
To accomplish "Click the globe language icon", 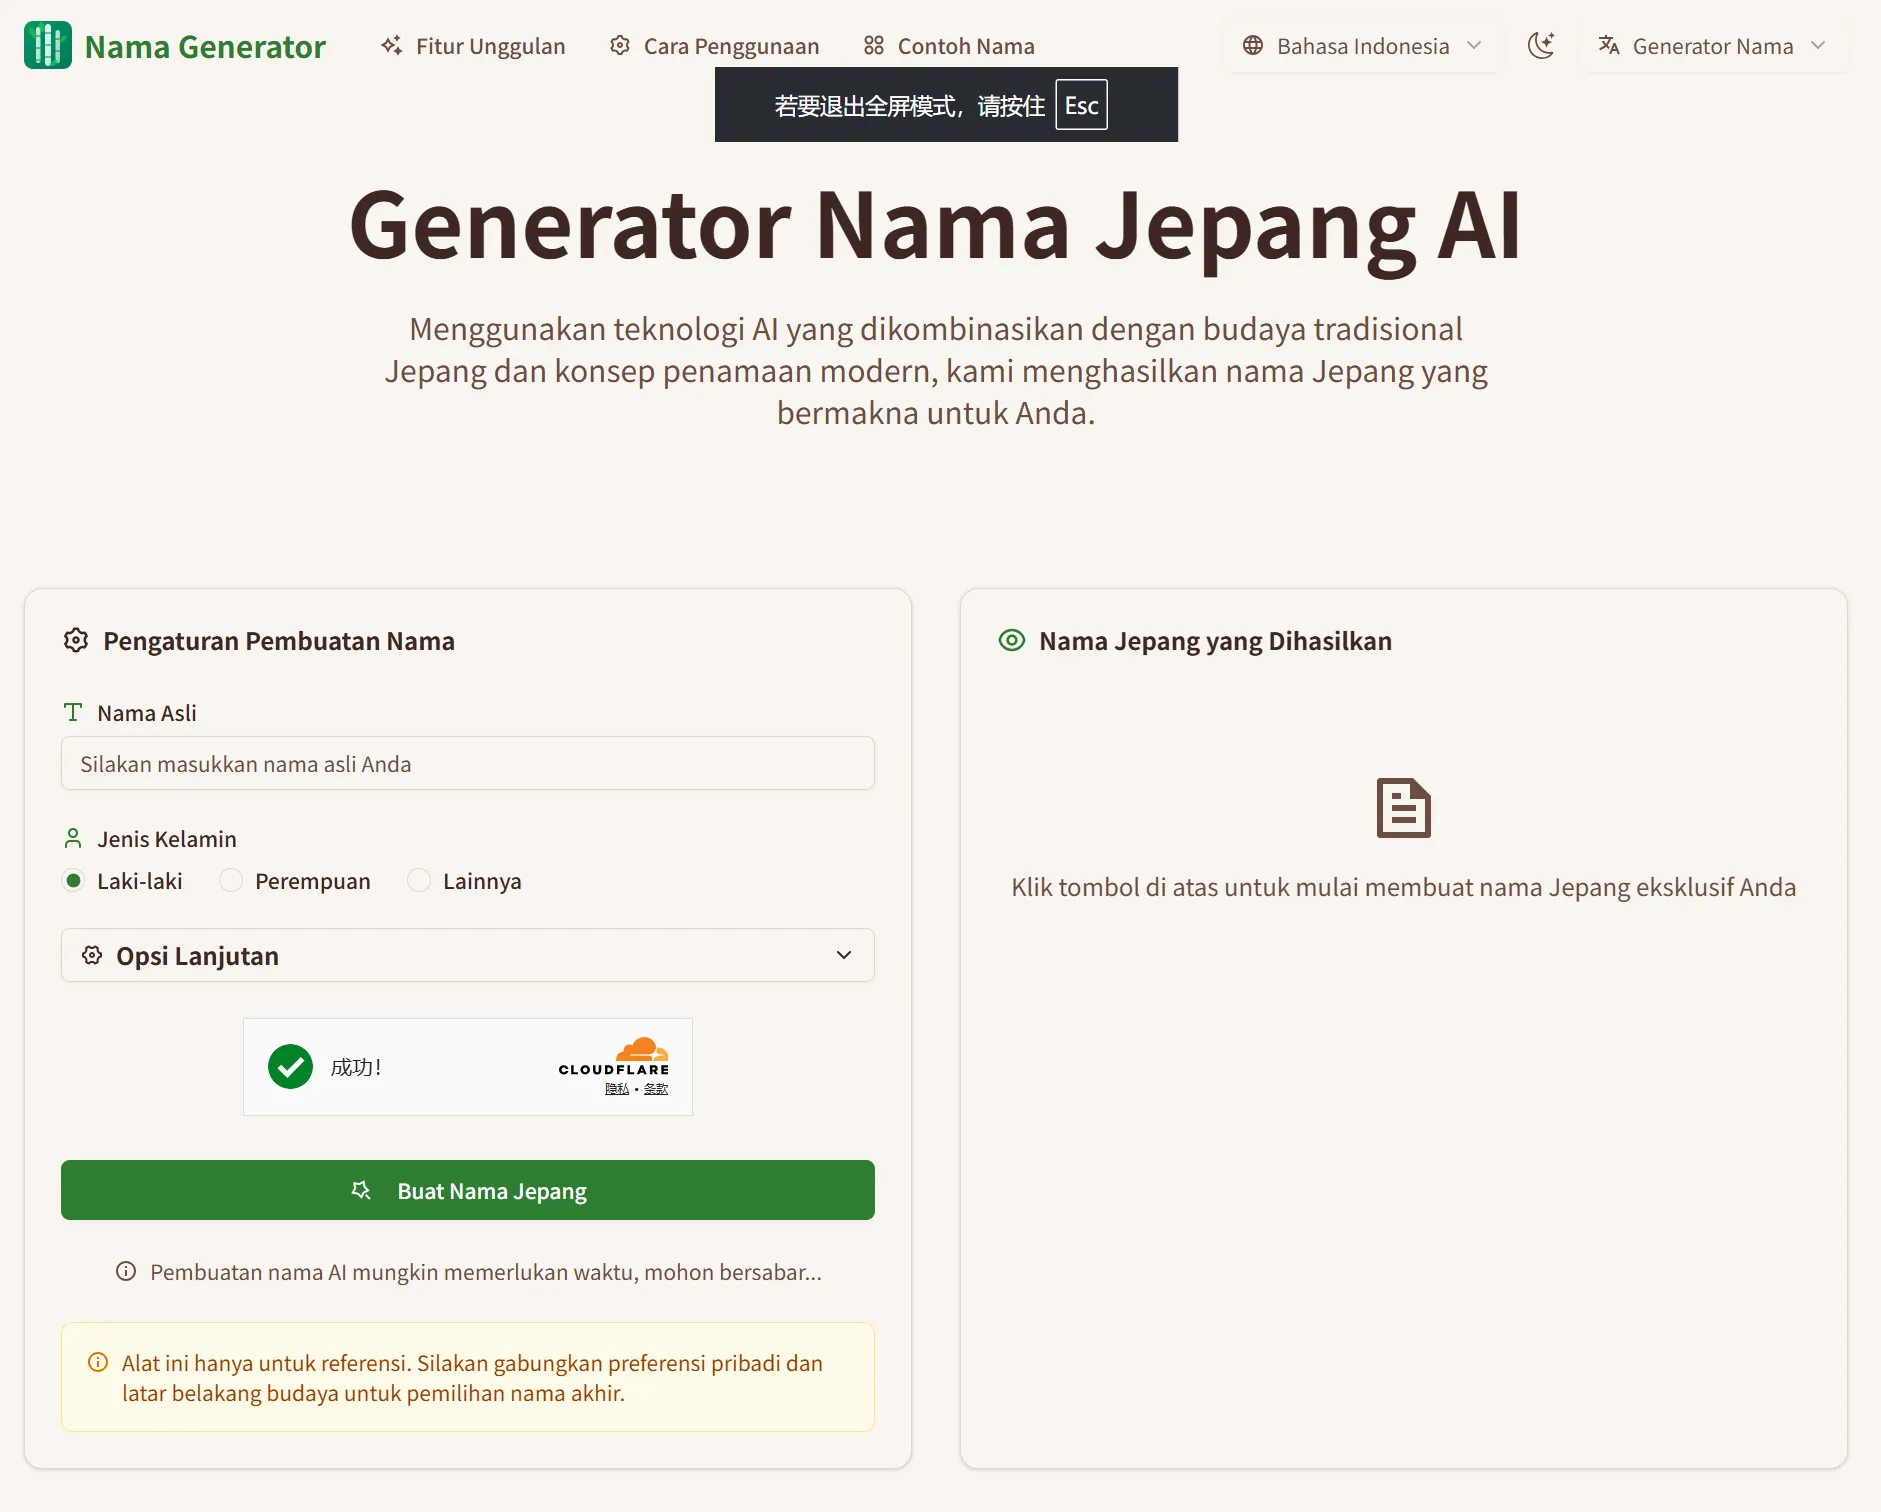I will [x=1252, y=46].
